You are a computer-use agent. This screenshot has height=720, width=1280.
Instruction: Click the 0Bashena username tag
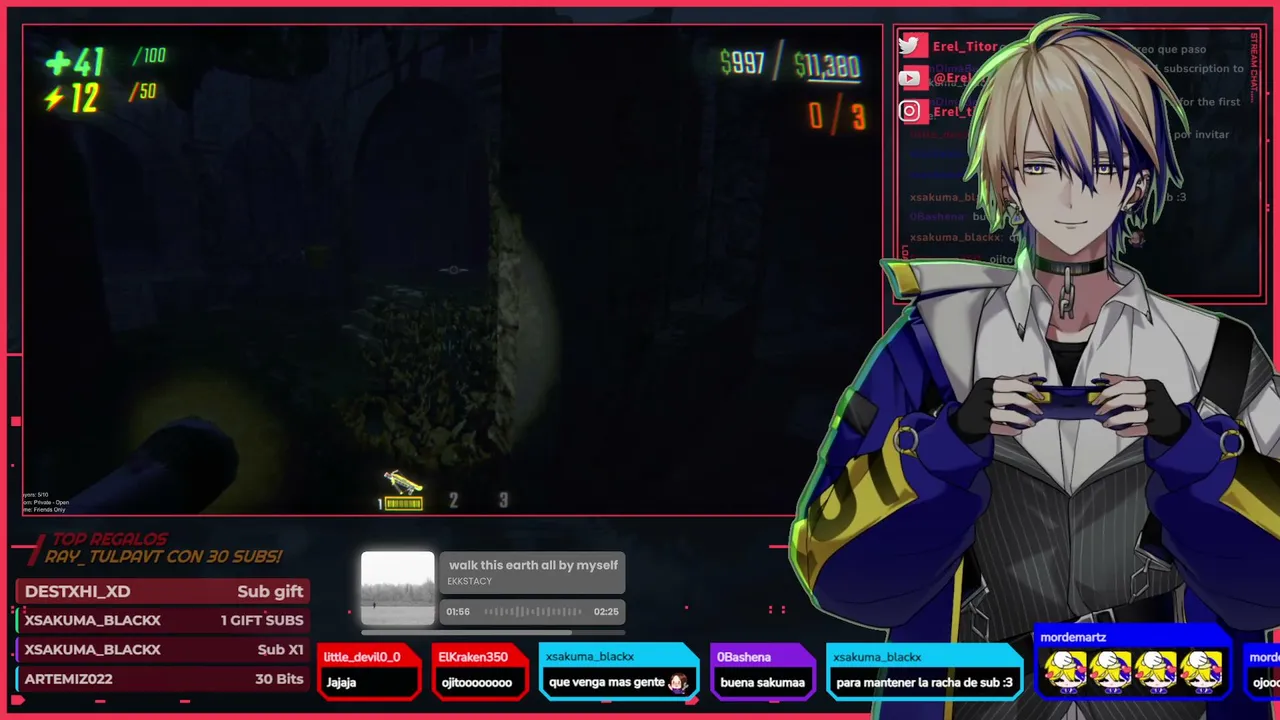click(744, 657)
